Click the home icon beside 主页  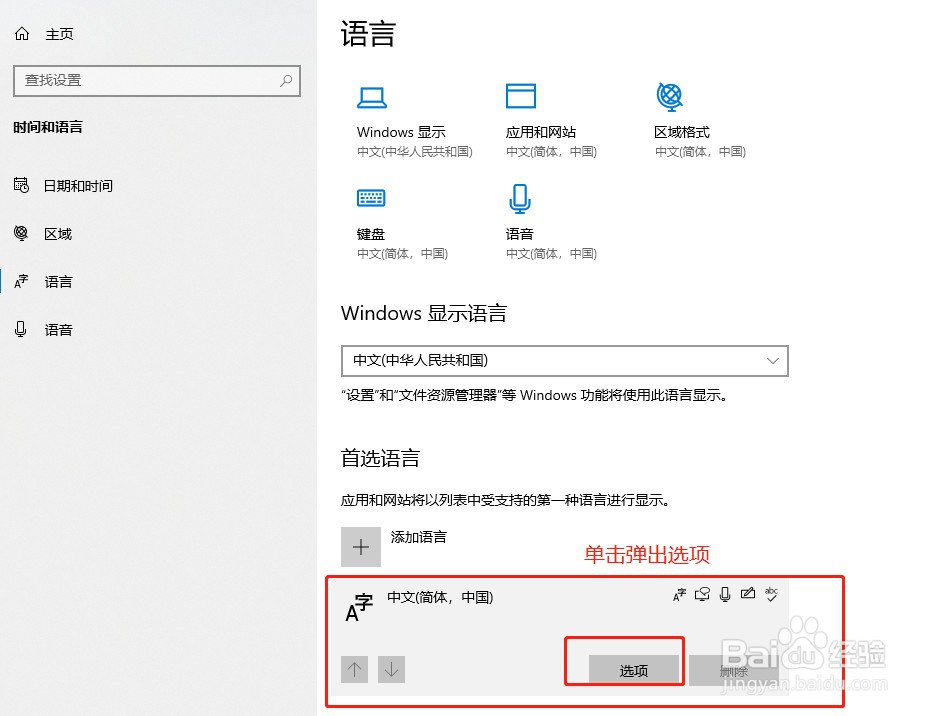22,34
